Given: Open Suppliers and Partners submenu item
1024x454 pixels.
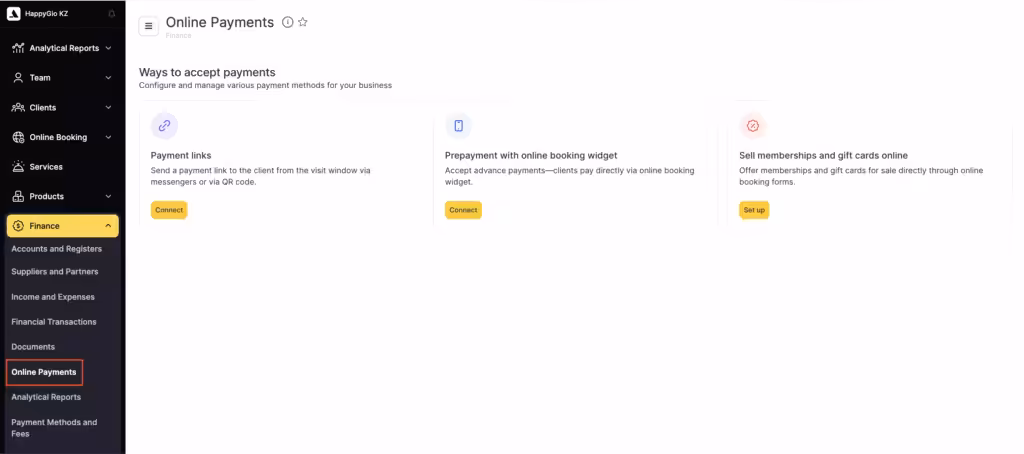Looking at the screenshot, I should [55, 272].
